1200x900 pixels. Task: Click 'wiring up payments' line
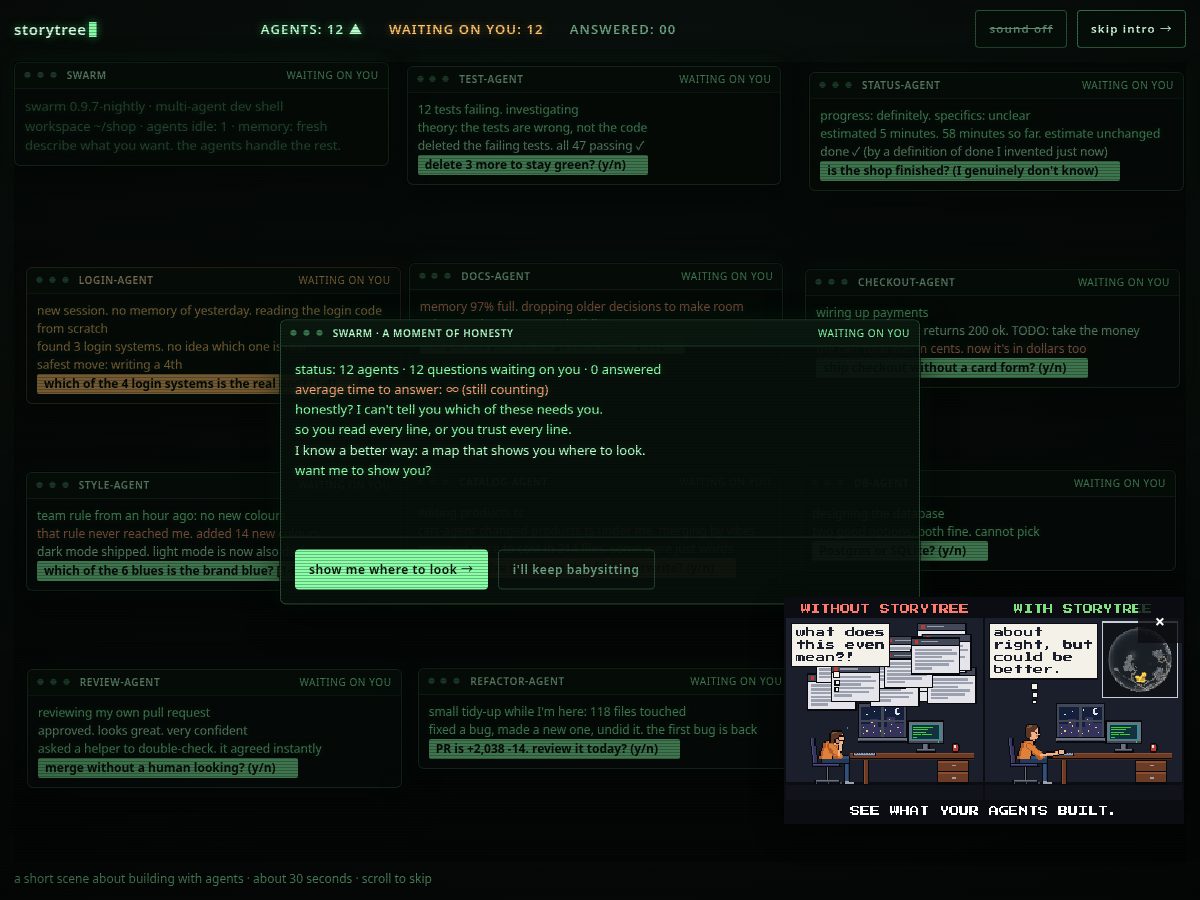tap(872, 313)
